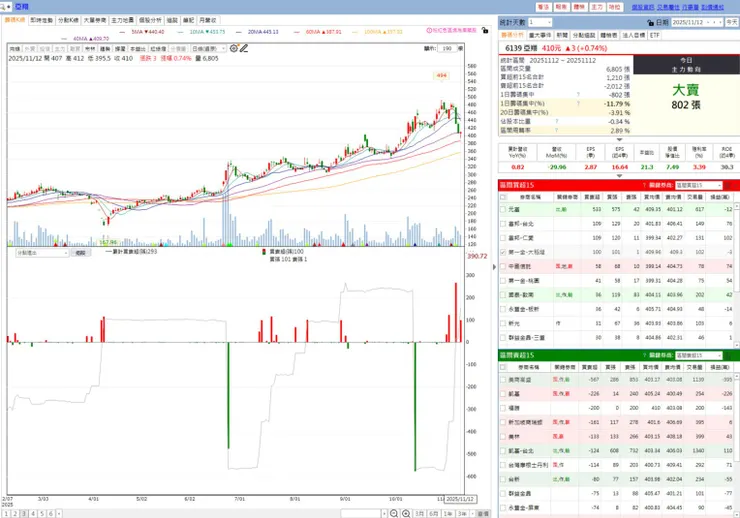The height and width of the screenshot is (518, 740).
Task: Select chart layout page 4
Action: [x=33, y=514]
